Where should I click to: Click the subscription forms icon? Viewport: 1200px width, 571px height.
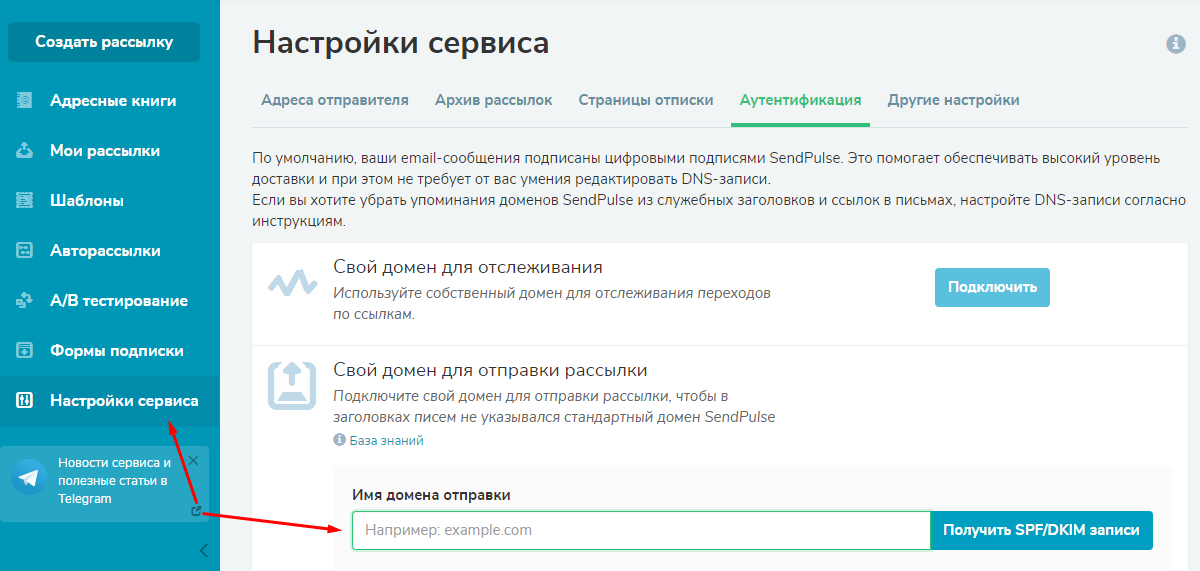click(25, 351)
